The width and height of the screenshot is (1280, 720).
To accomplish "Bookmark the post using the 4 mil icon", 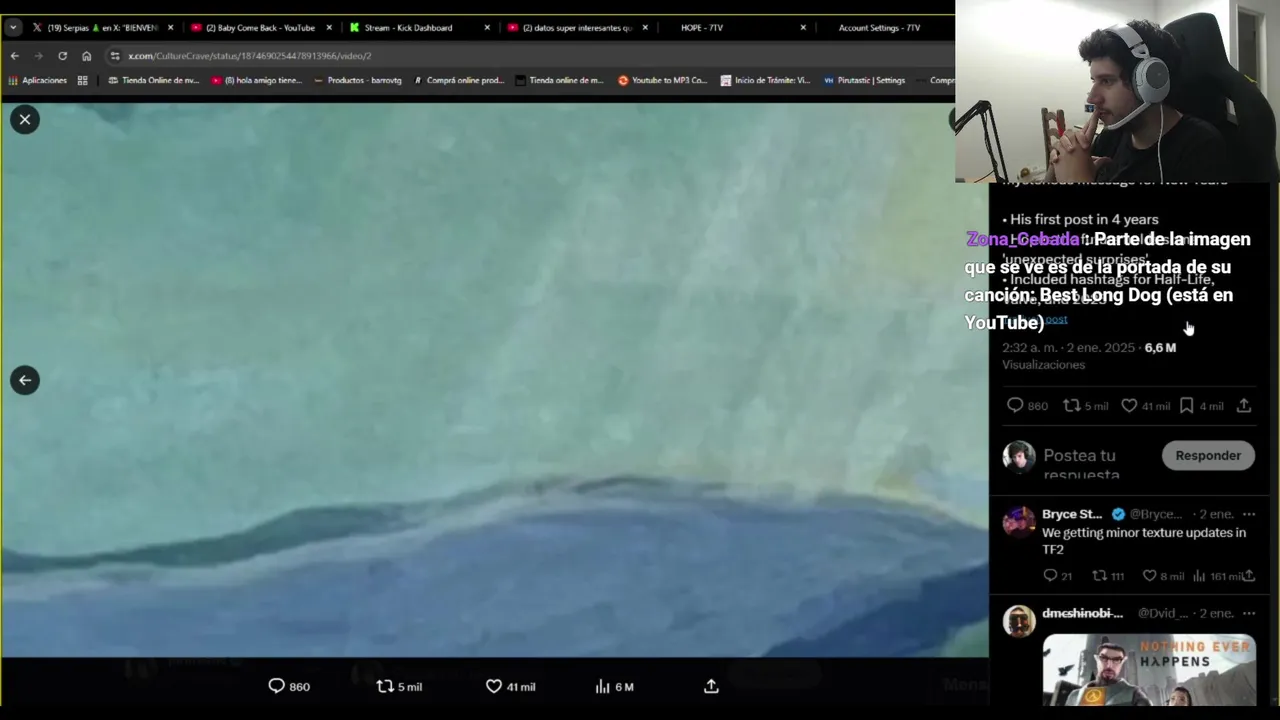I will click(x=1201, y=405).
